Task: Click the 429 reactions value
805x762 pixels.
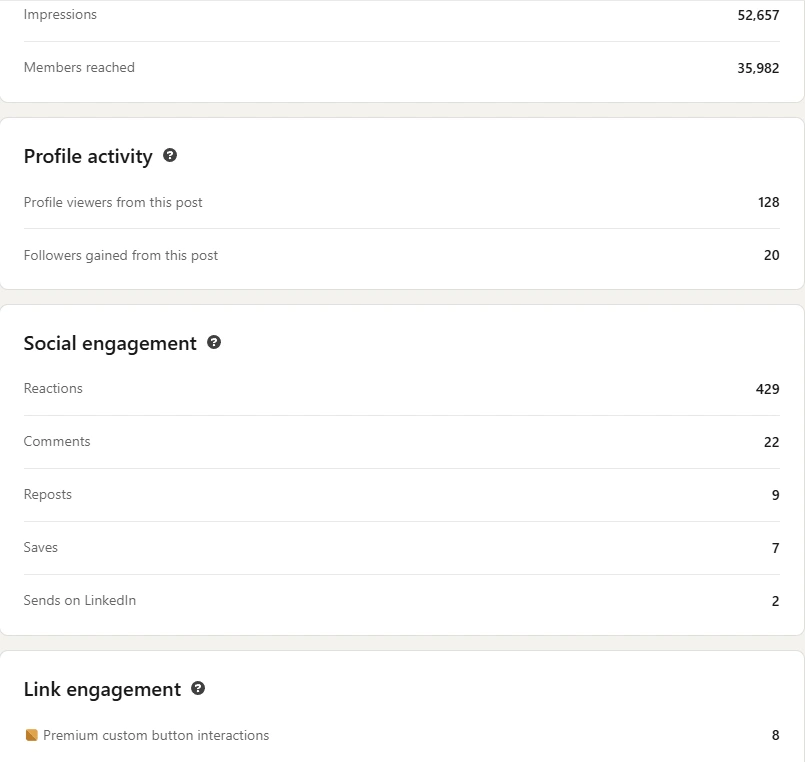Action: 768,388
